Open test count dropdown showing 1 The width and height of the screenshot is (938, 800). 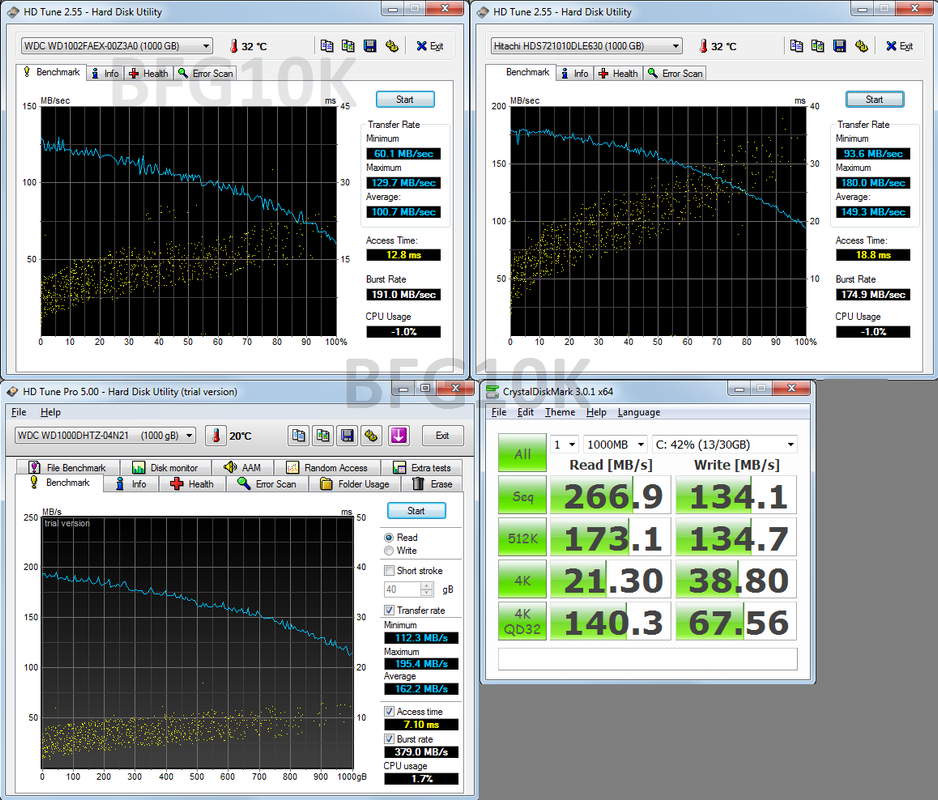coord(564,445)
